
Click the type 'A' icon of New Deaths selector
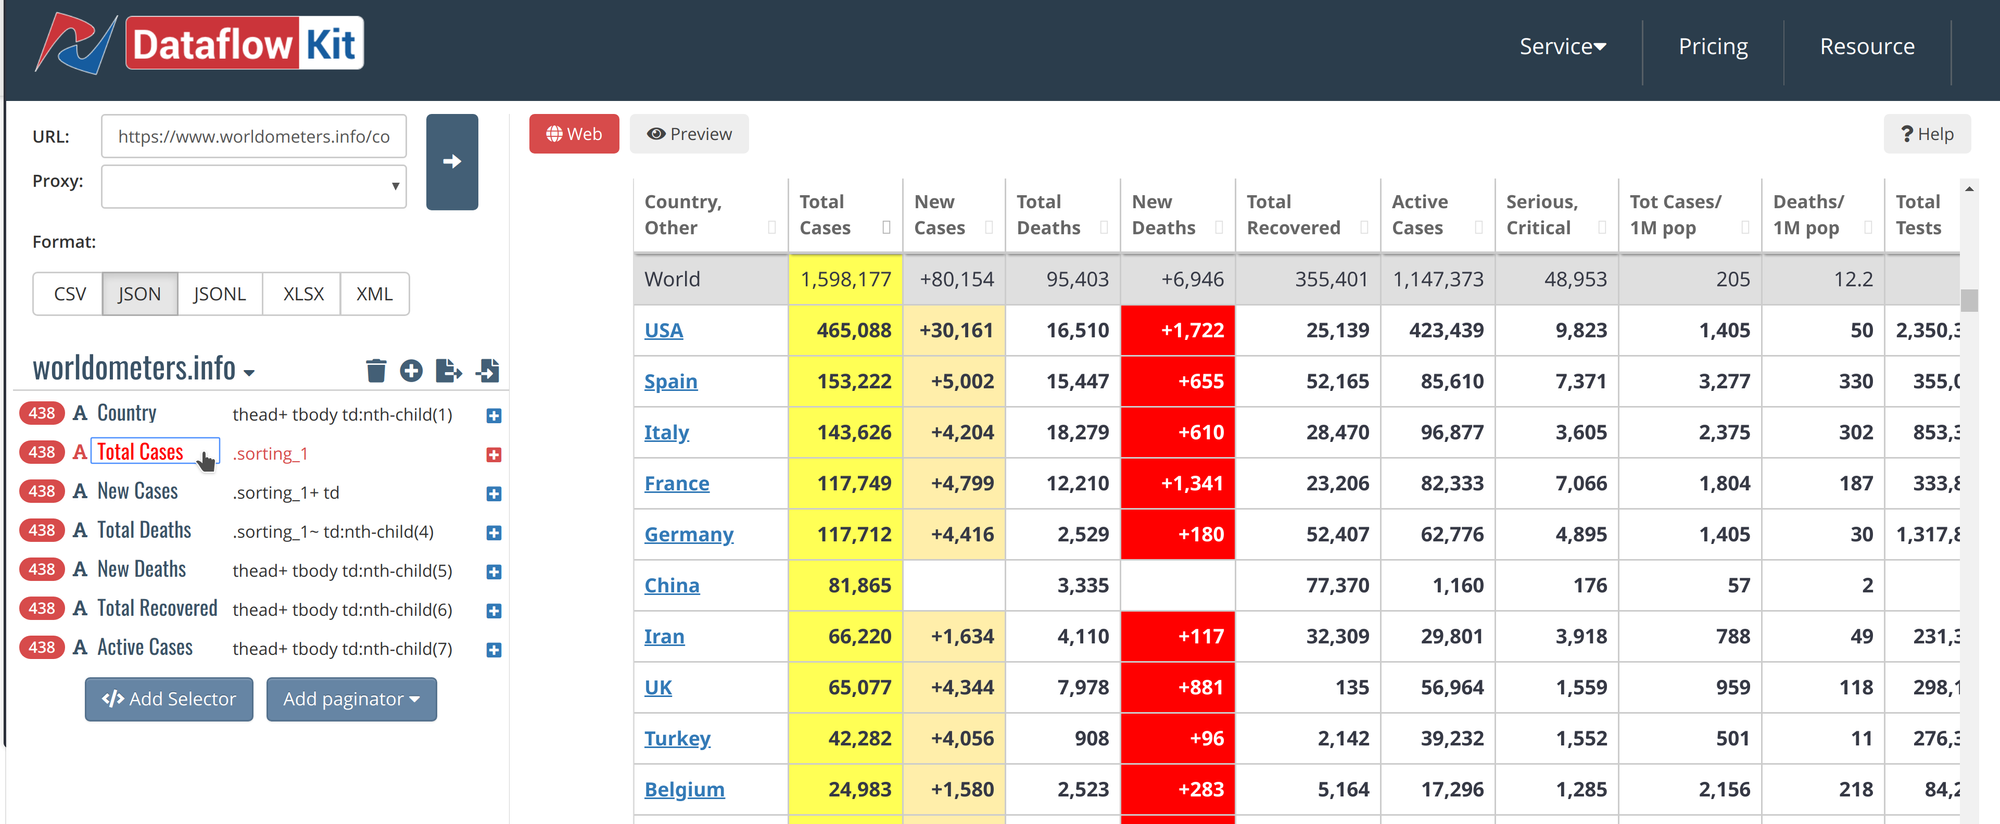pyautogui.click(x=80, y=569)
